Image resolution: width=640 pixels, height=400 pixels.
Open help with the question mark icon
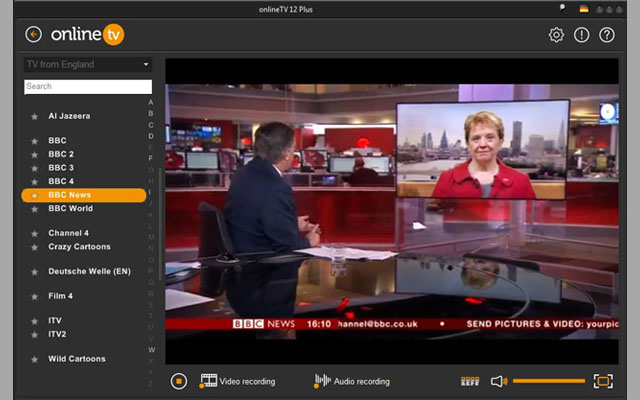coord(607,35)
